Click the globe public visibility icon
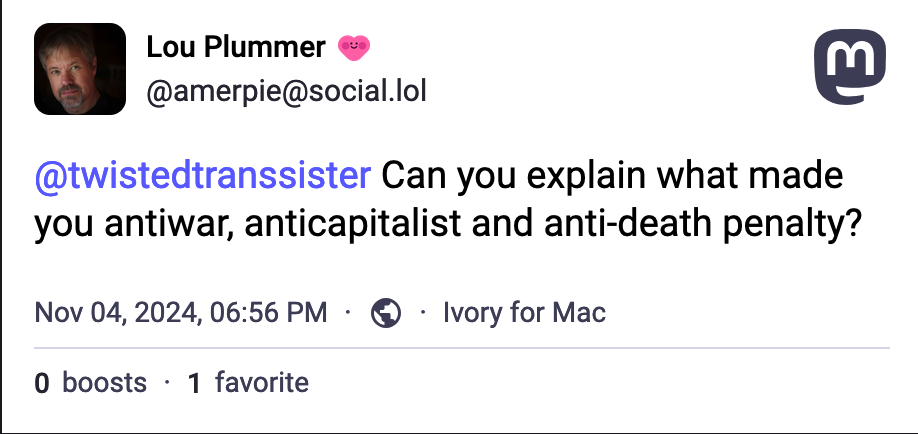This screenshot has width=918, height=434. click(x=386, y=313)
